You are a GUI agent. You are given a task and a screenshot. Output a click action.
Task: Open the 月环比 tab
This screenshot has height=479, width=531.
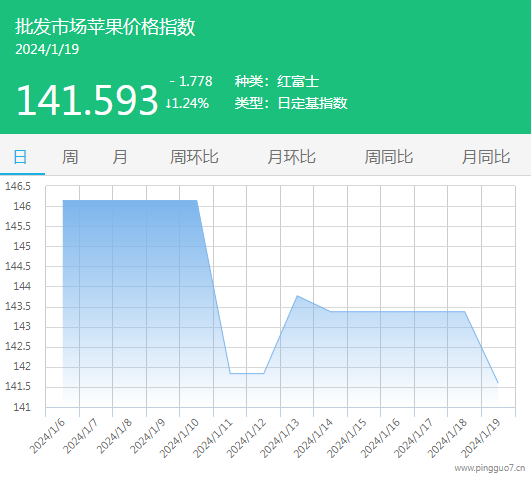pyautogui.click(x=291, y=157)
